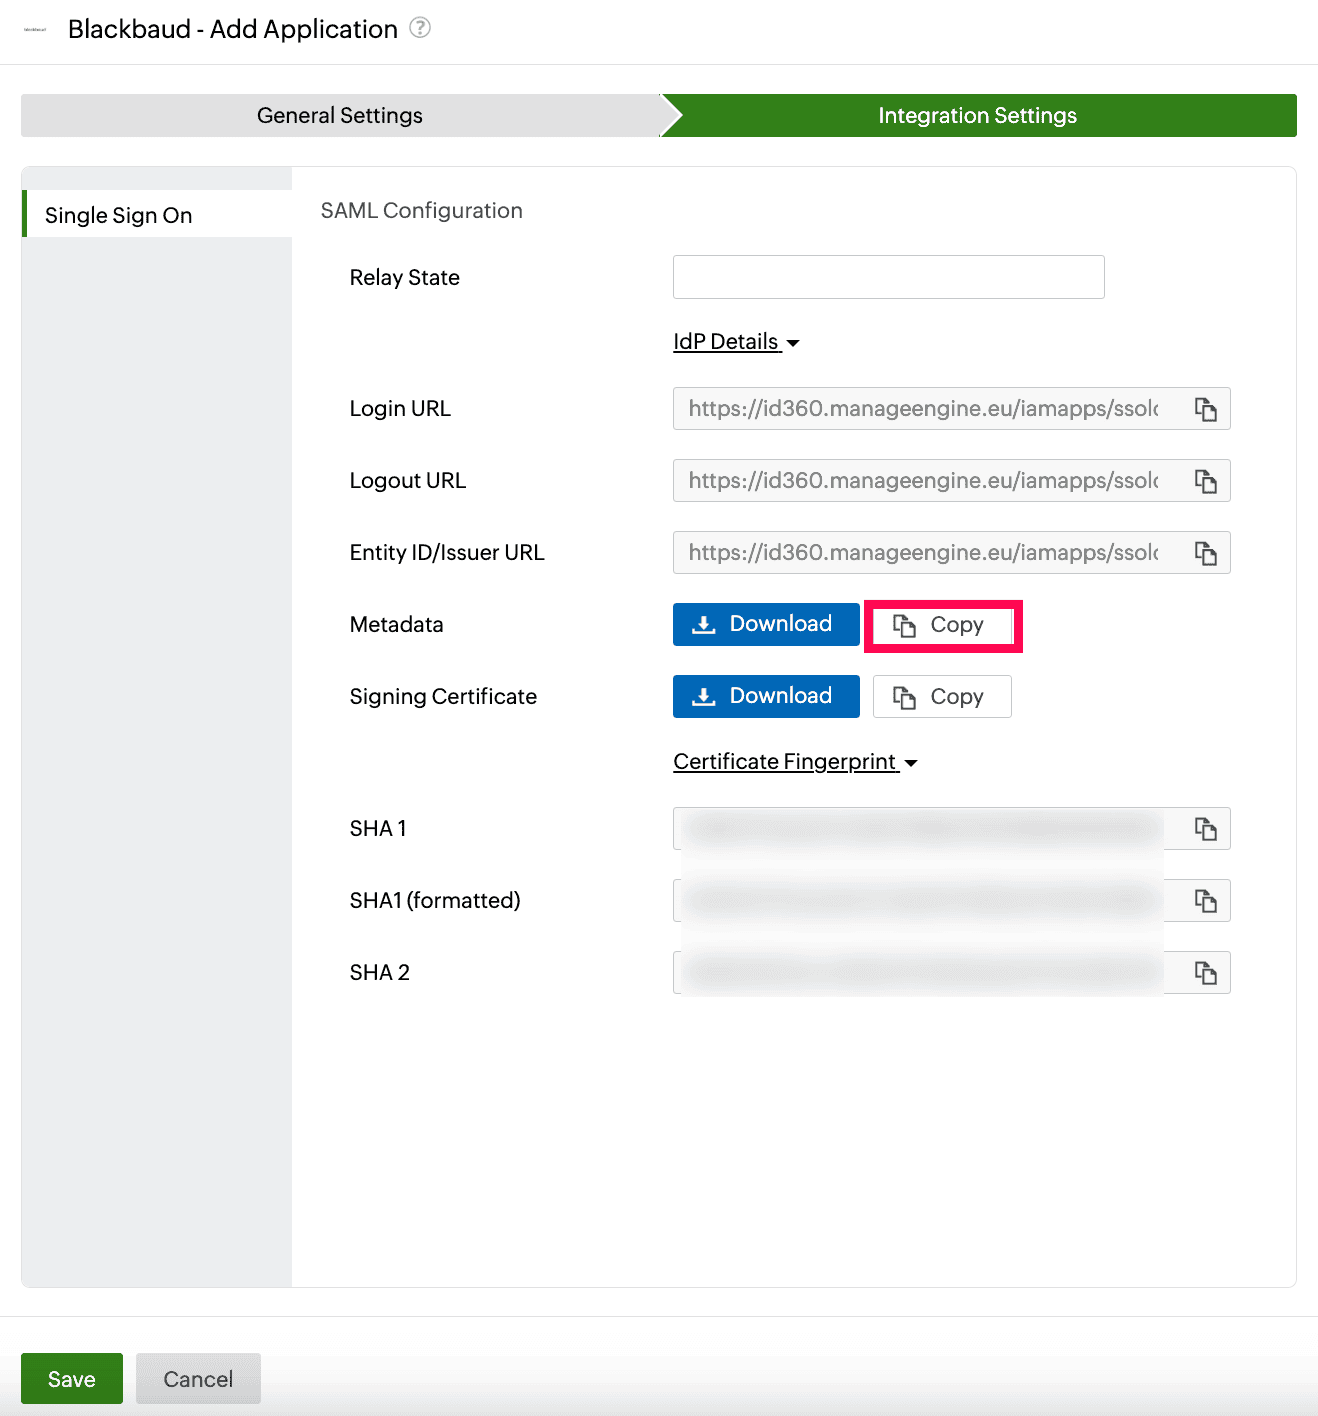1318x1416 pixels.
Task: Select the Integration Settings step
Action: point(978,115)
